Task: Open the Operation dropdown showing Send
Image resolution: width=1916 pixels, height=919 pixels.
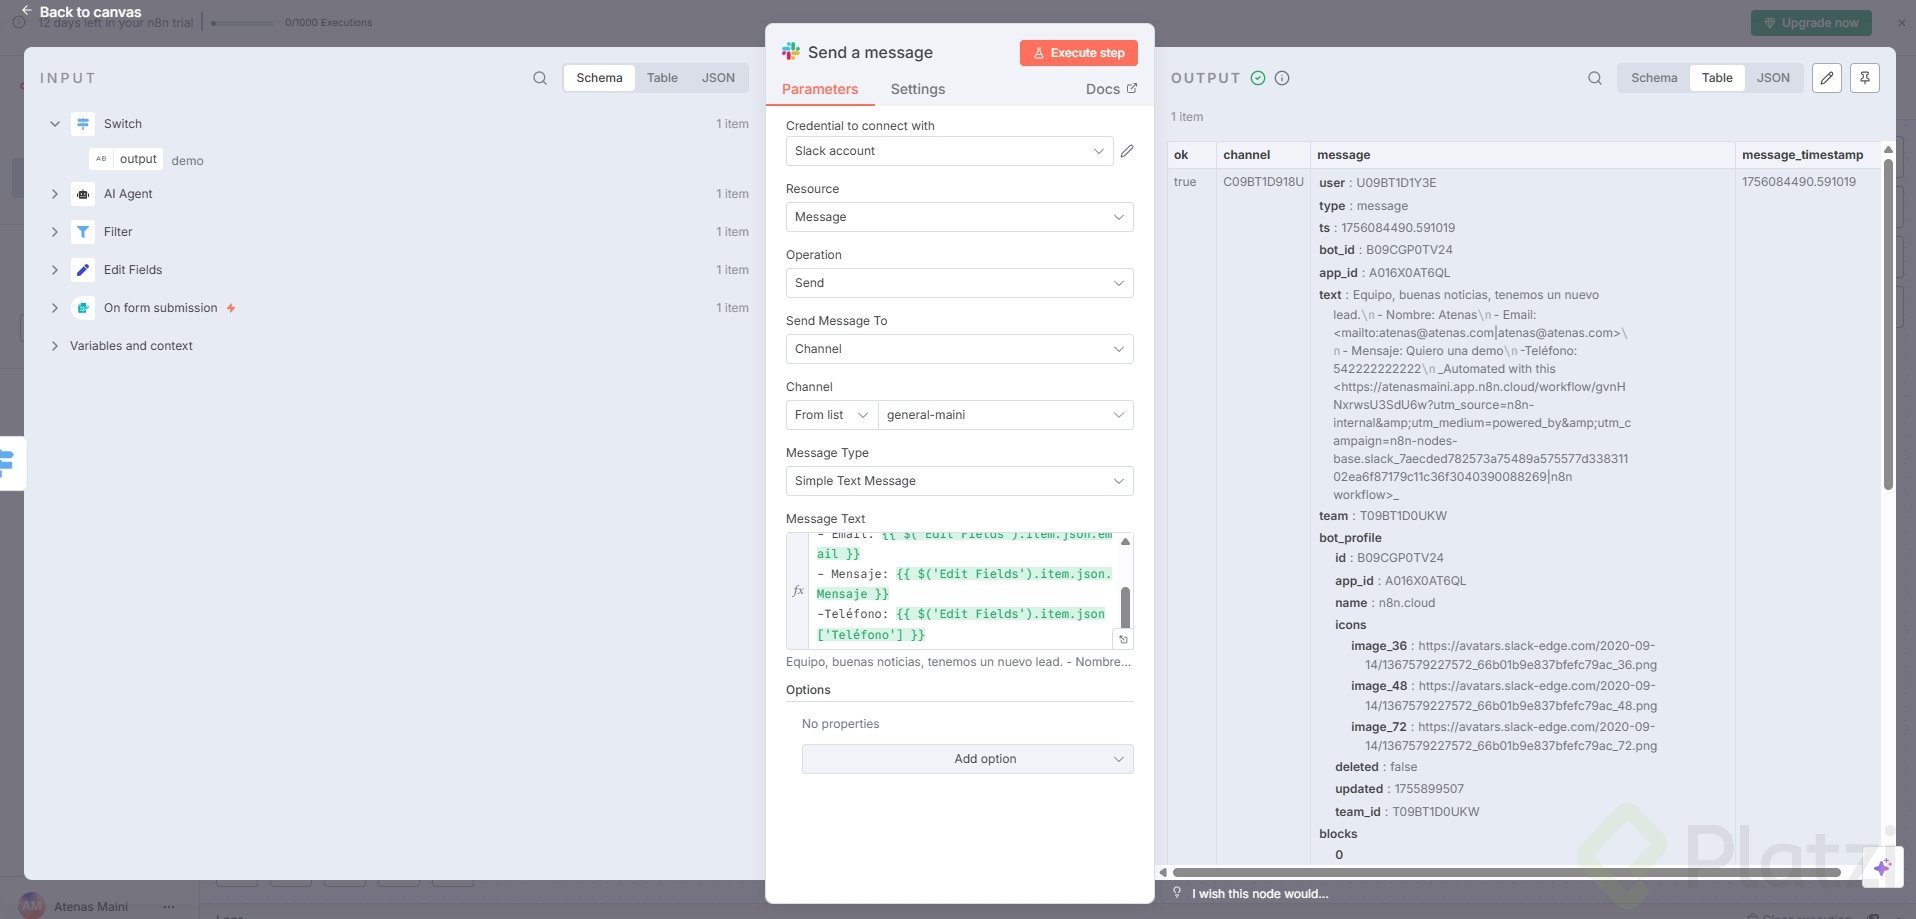Action: click(959, 283)
